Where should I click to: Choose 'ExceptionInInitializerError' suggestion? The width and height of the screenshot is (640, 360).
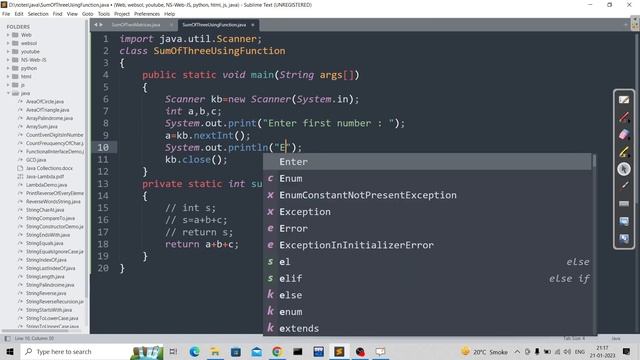click(427, 245)
